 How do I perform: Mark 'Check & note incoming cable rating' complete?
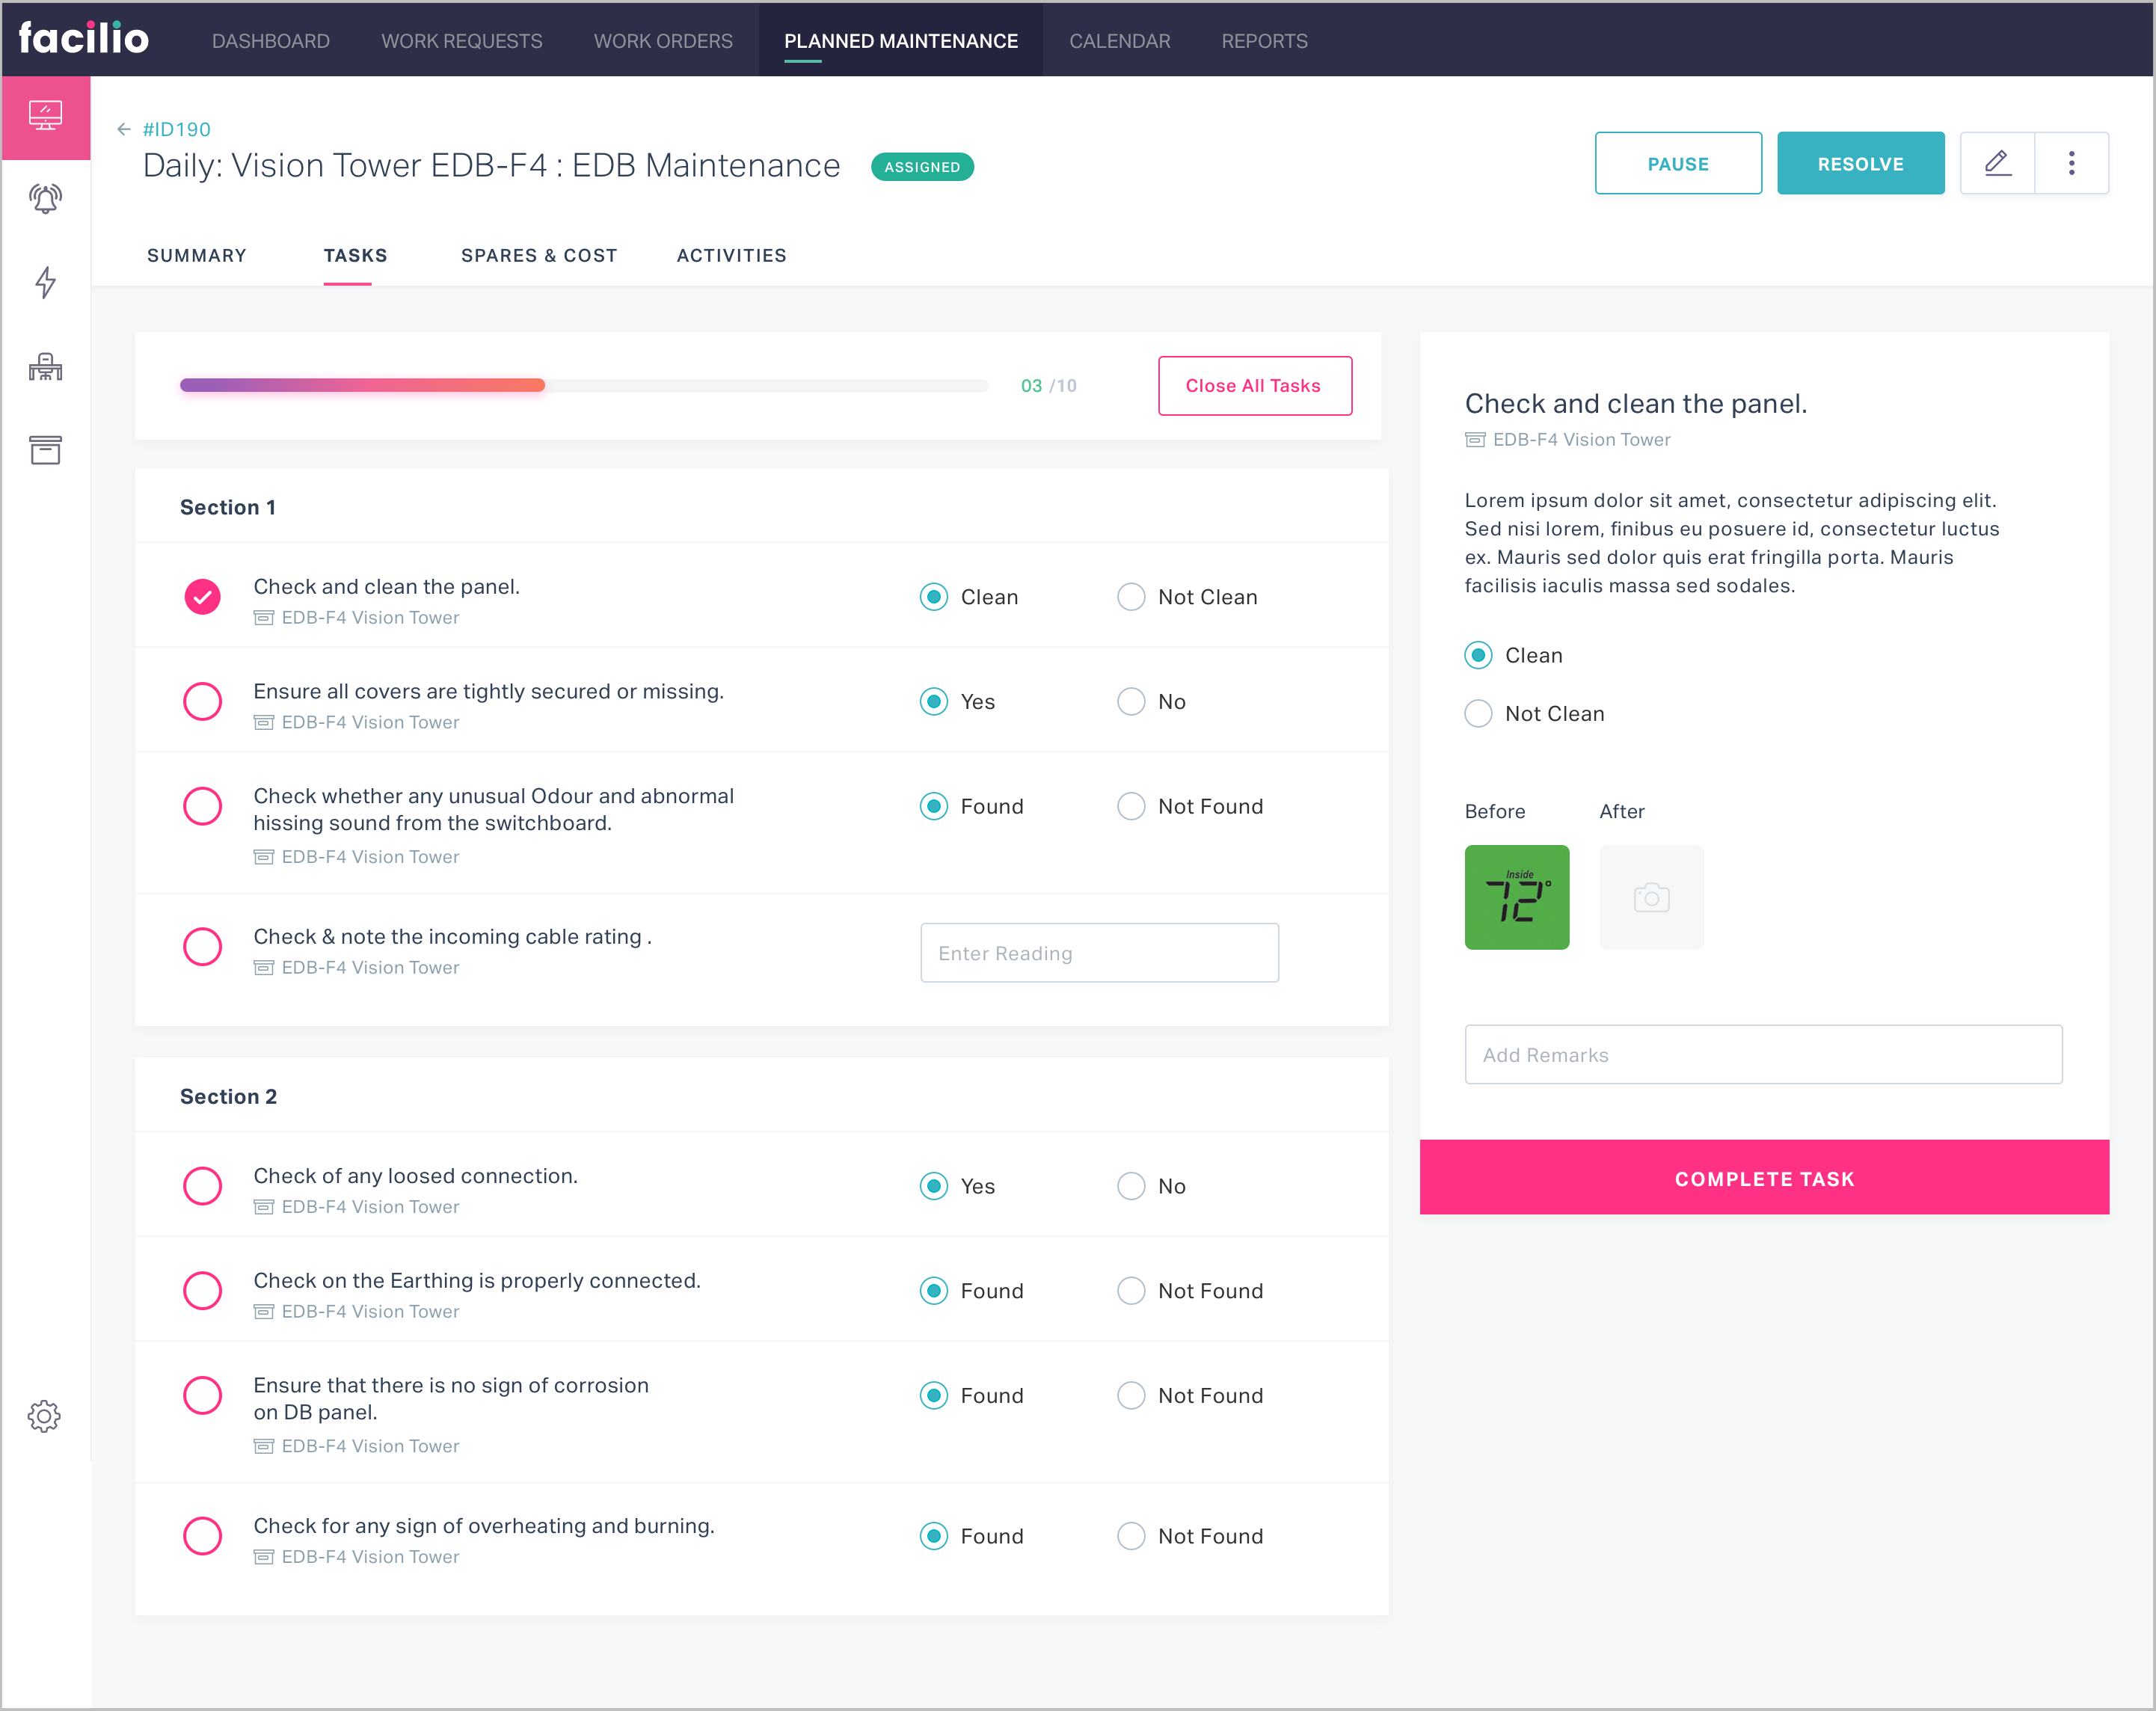click(x=202, y=946)
